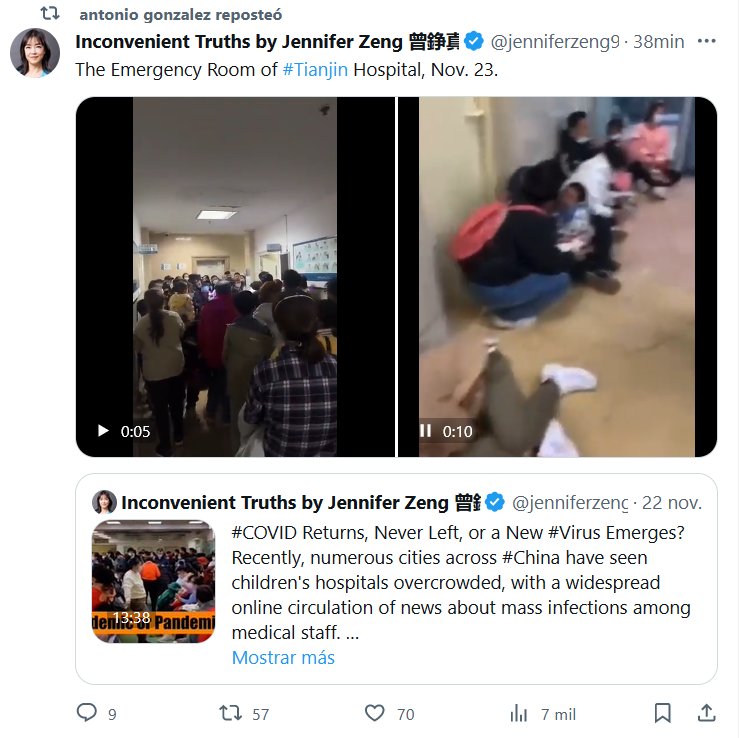Click small avatar in quoted tweet
Screen dimensions: 740x738
[104, 502]
